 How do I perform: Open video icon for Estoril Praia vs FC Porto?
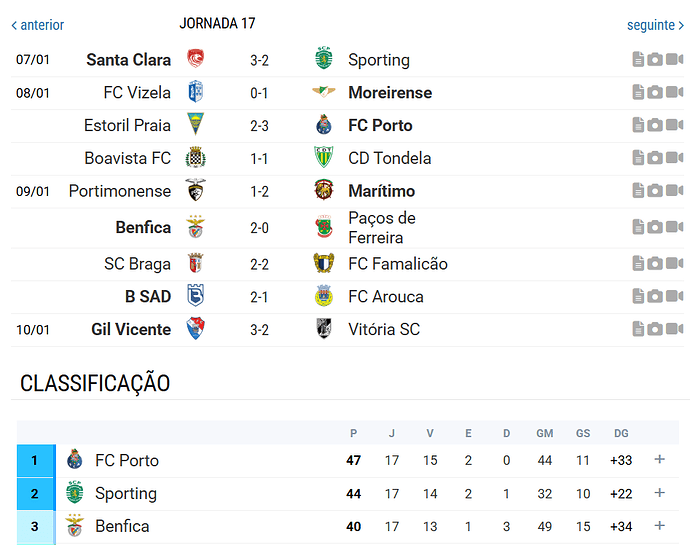point(673,126)
